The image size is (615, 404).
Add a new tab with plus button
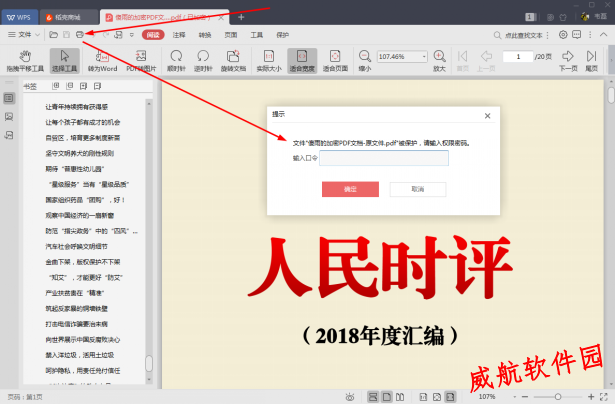[x=241, y=17]
